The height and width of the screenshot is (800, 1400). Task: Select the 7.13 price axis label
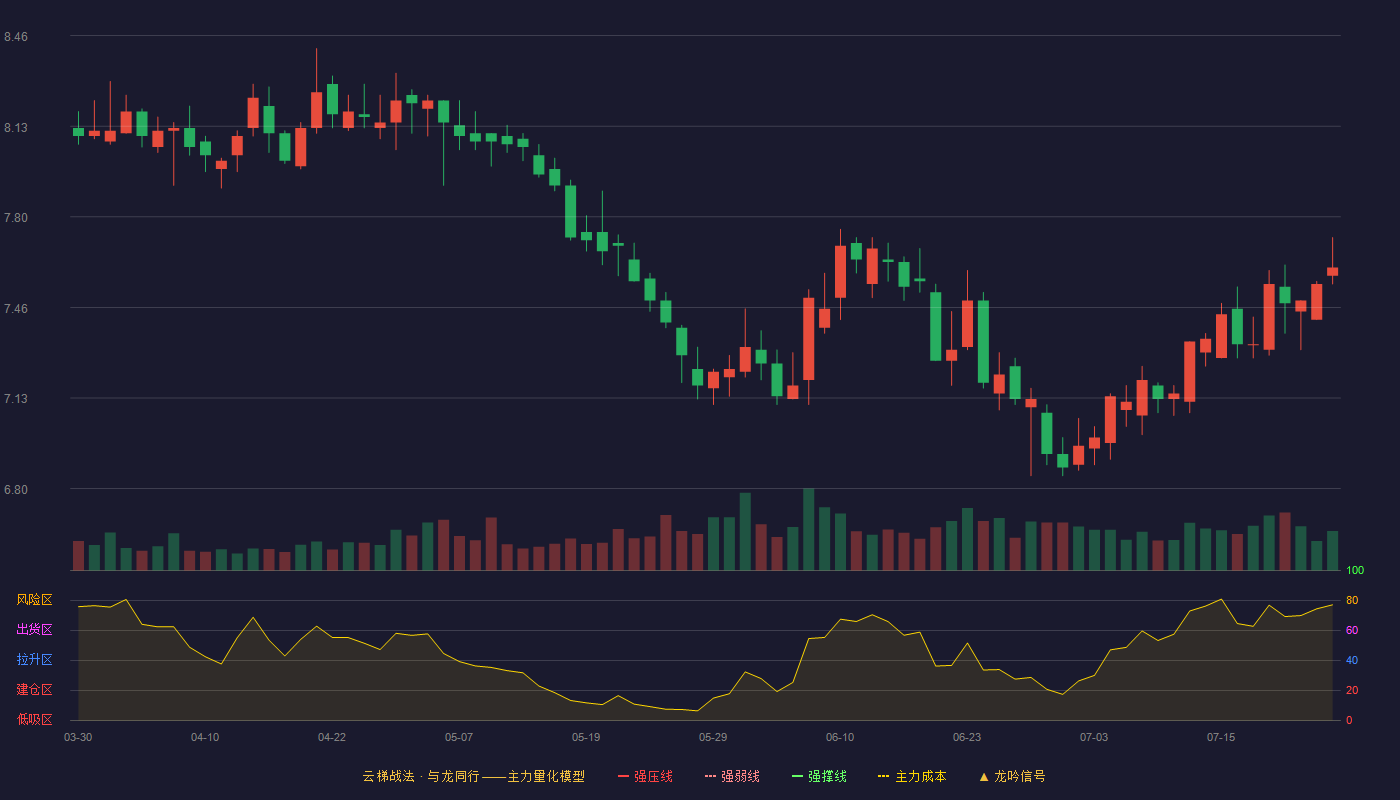click(x=16, y=400)
